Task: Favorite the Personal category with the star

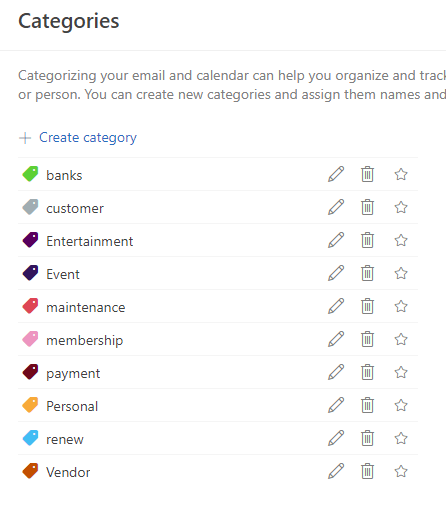Action: click(x=401, y=405)
